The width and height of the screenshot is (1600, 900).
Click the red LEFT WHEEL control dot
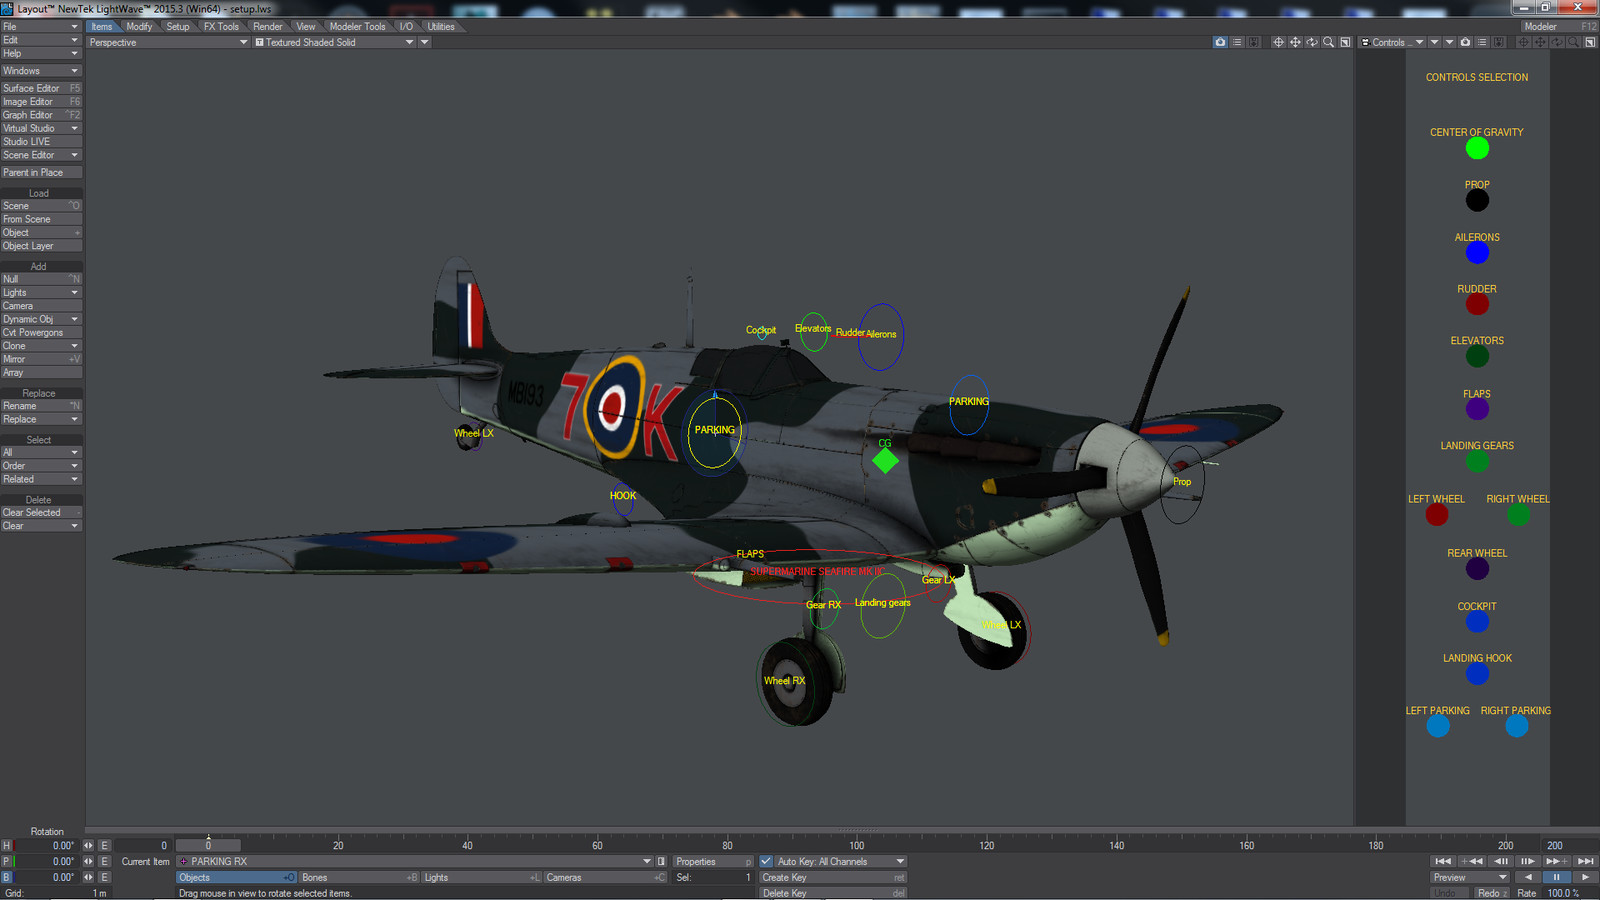(1437, 514)
